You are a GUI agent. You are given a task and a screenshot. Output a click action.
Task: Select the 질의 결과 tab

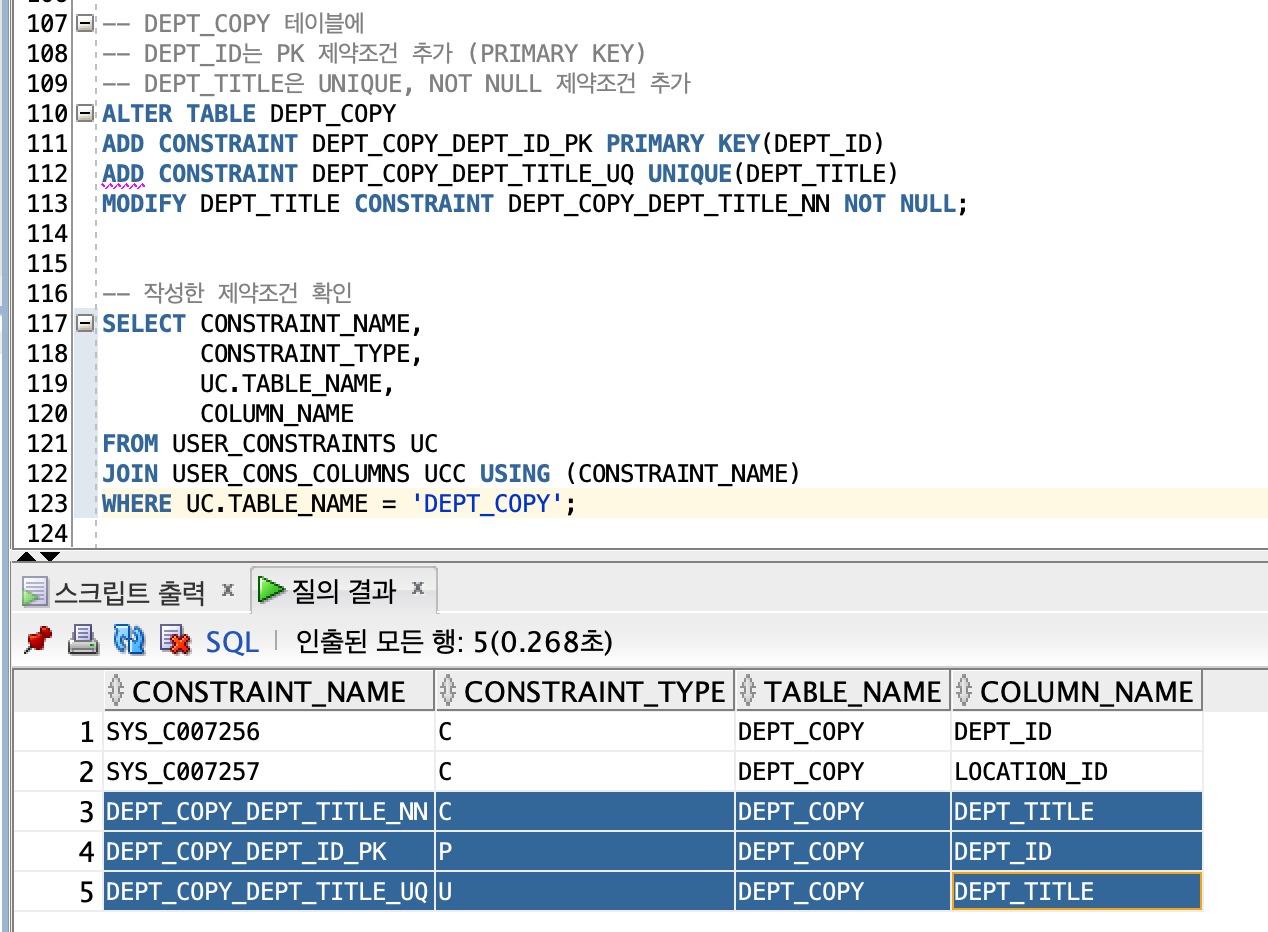tap(344, 591)
